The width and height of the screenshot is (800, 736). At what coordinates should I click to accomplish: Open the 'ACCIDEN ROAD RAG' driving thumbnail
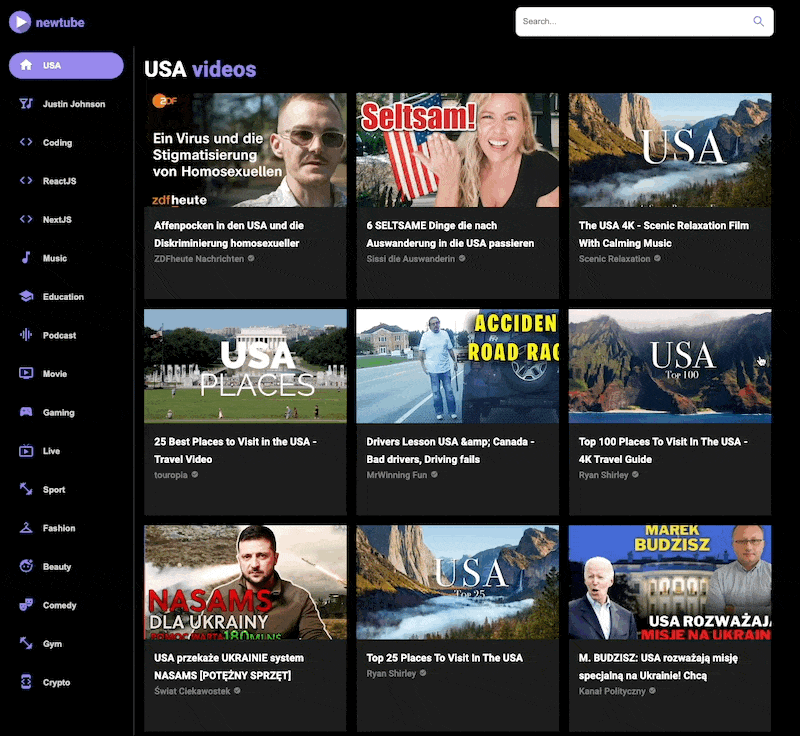pos(457,366)
